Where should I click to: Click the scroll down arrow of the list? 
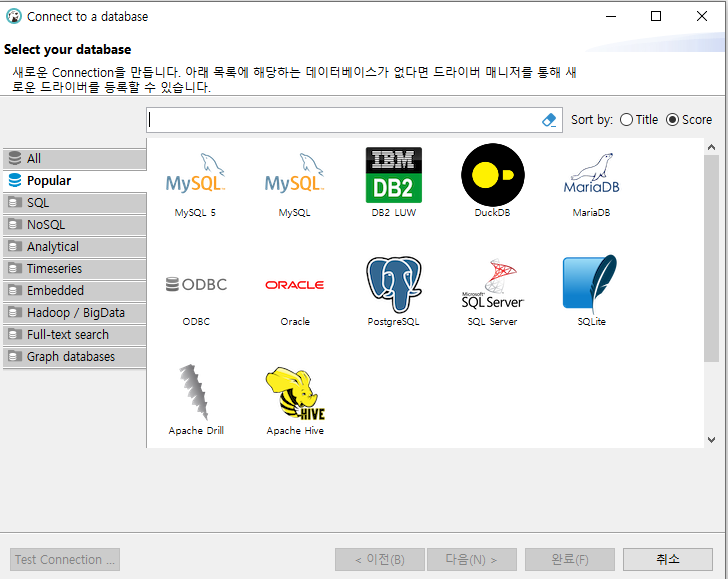click(711, 440)
